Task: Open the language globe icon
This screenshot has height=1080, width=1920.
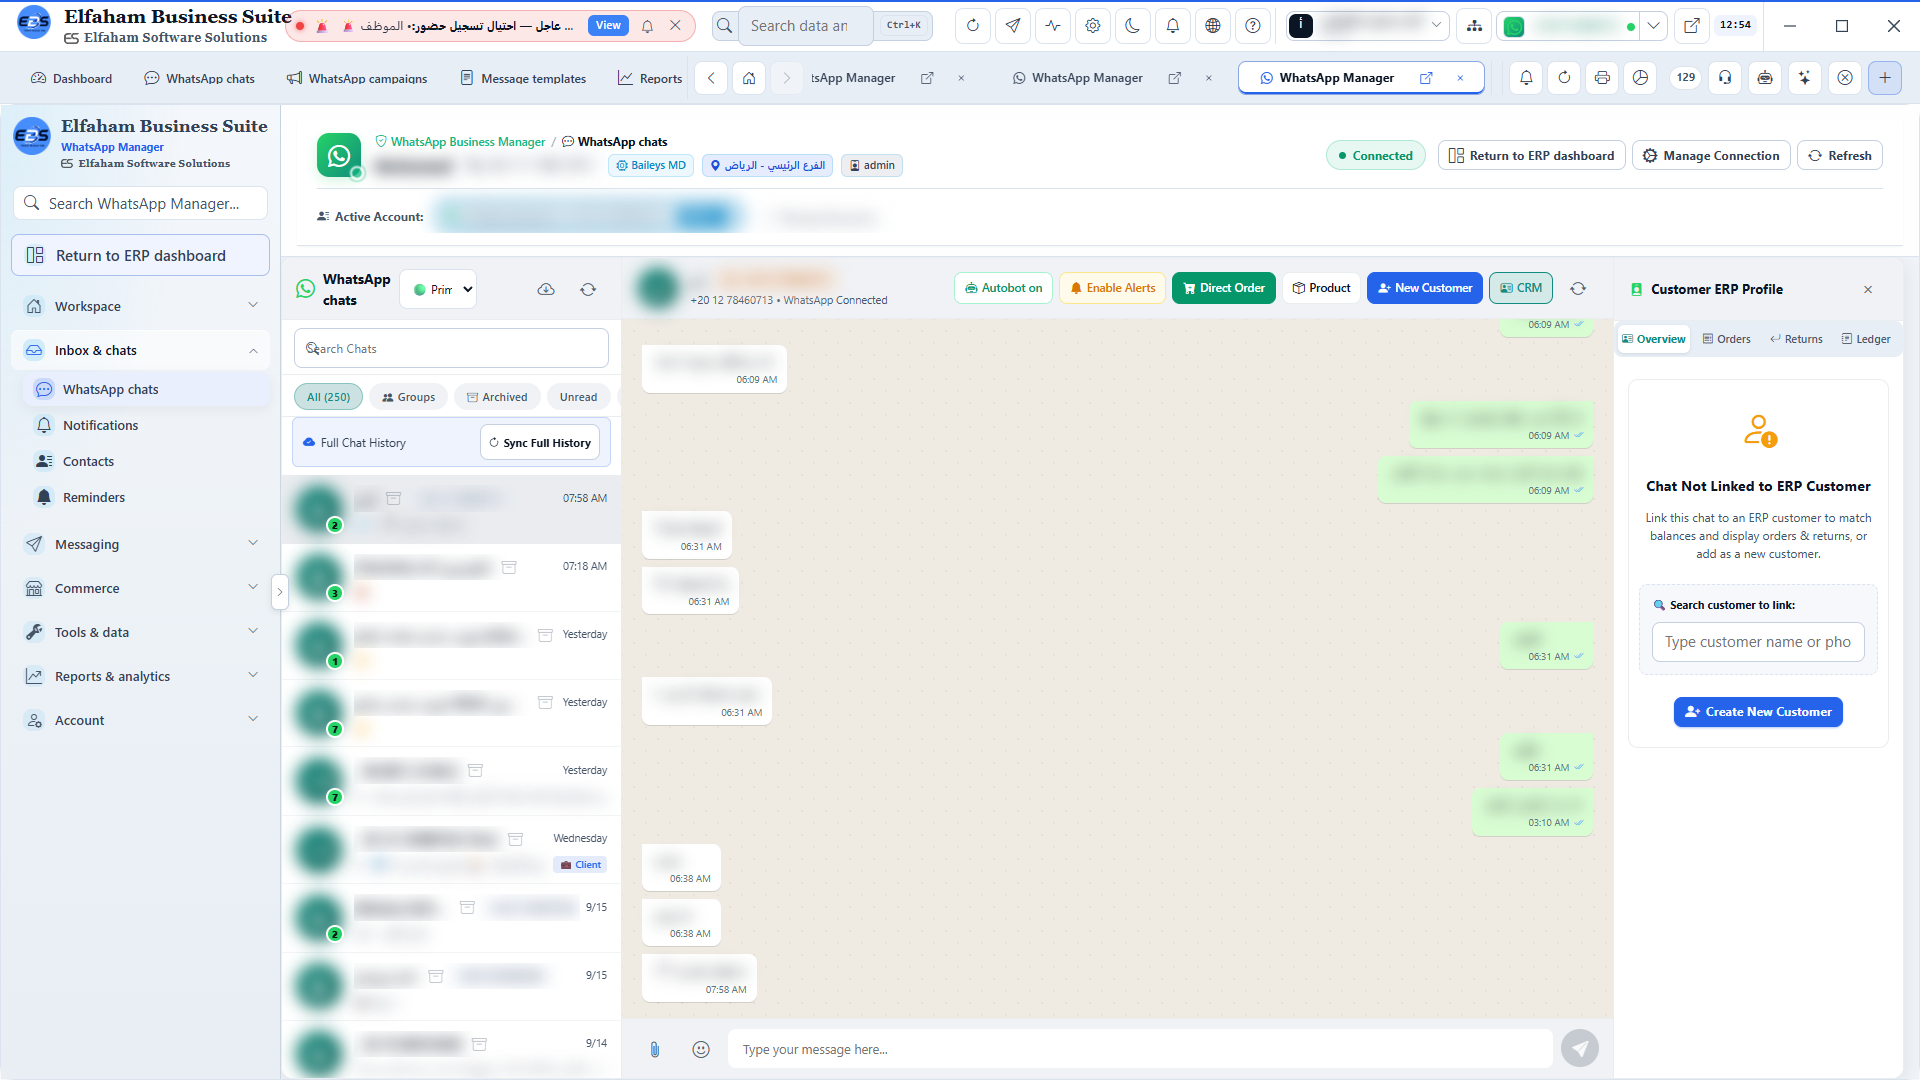Action: tap(1213, 26)
